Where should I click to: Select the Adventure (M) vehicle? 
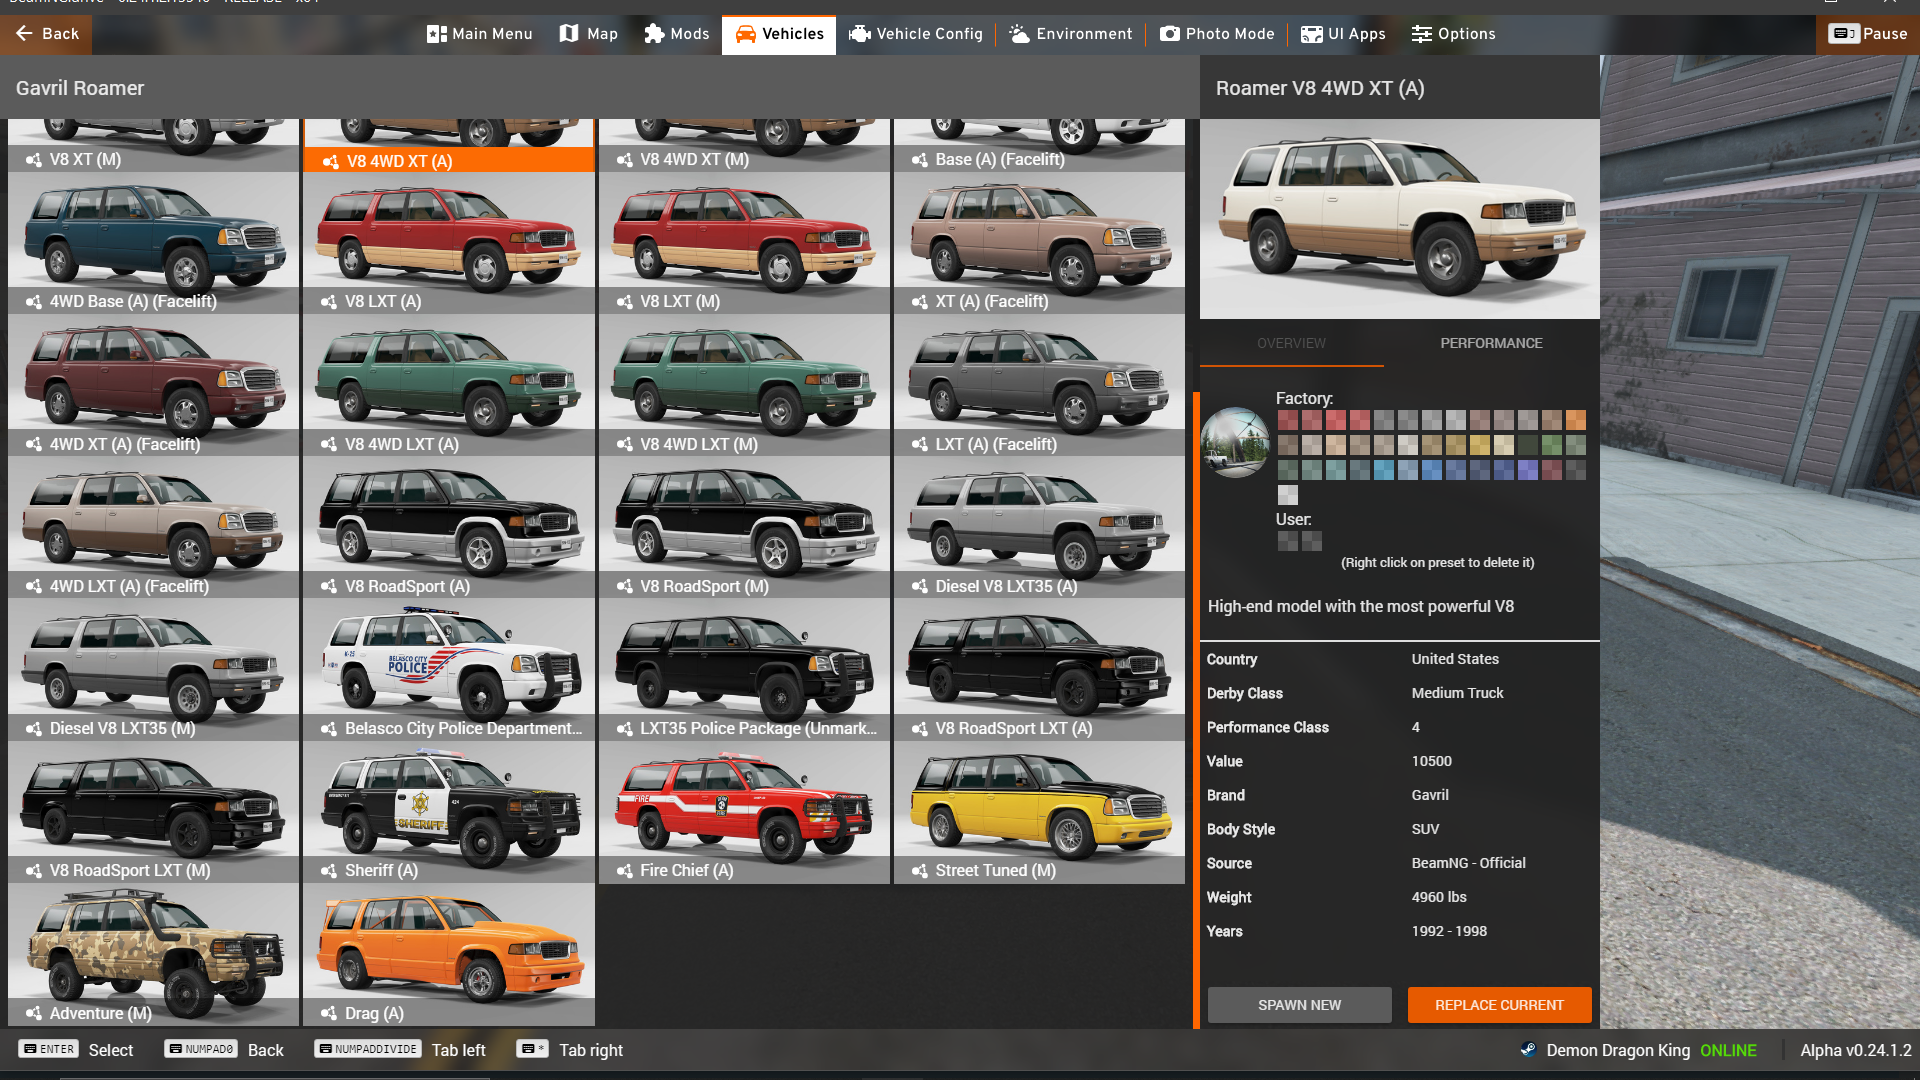(x=153, y=955)
